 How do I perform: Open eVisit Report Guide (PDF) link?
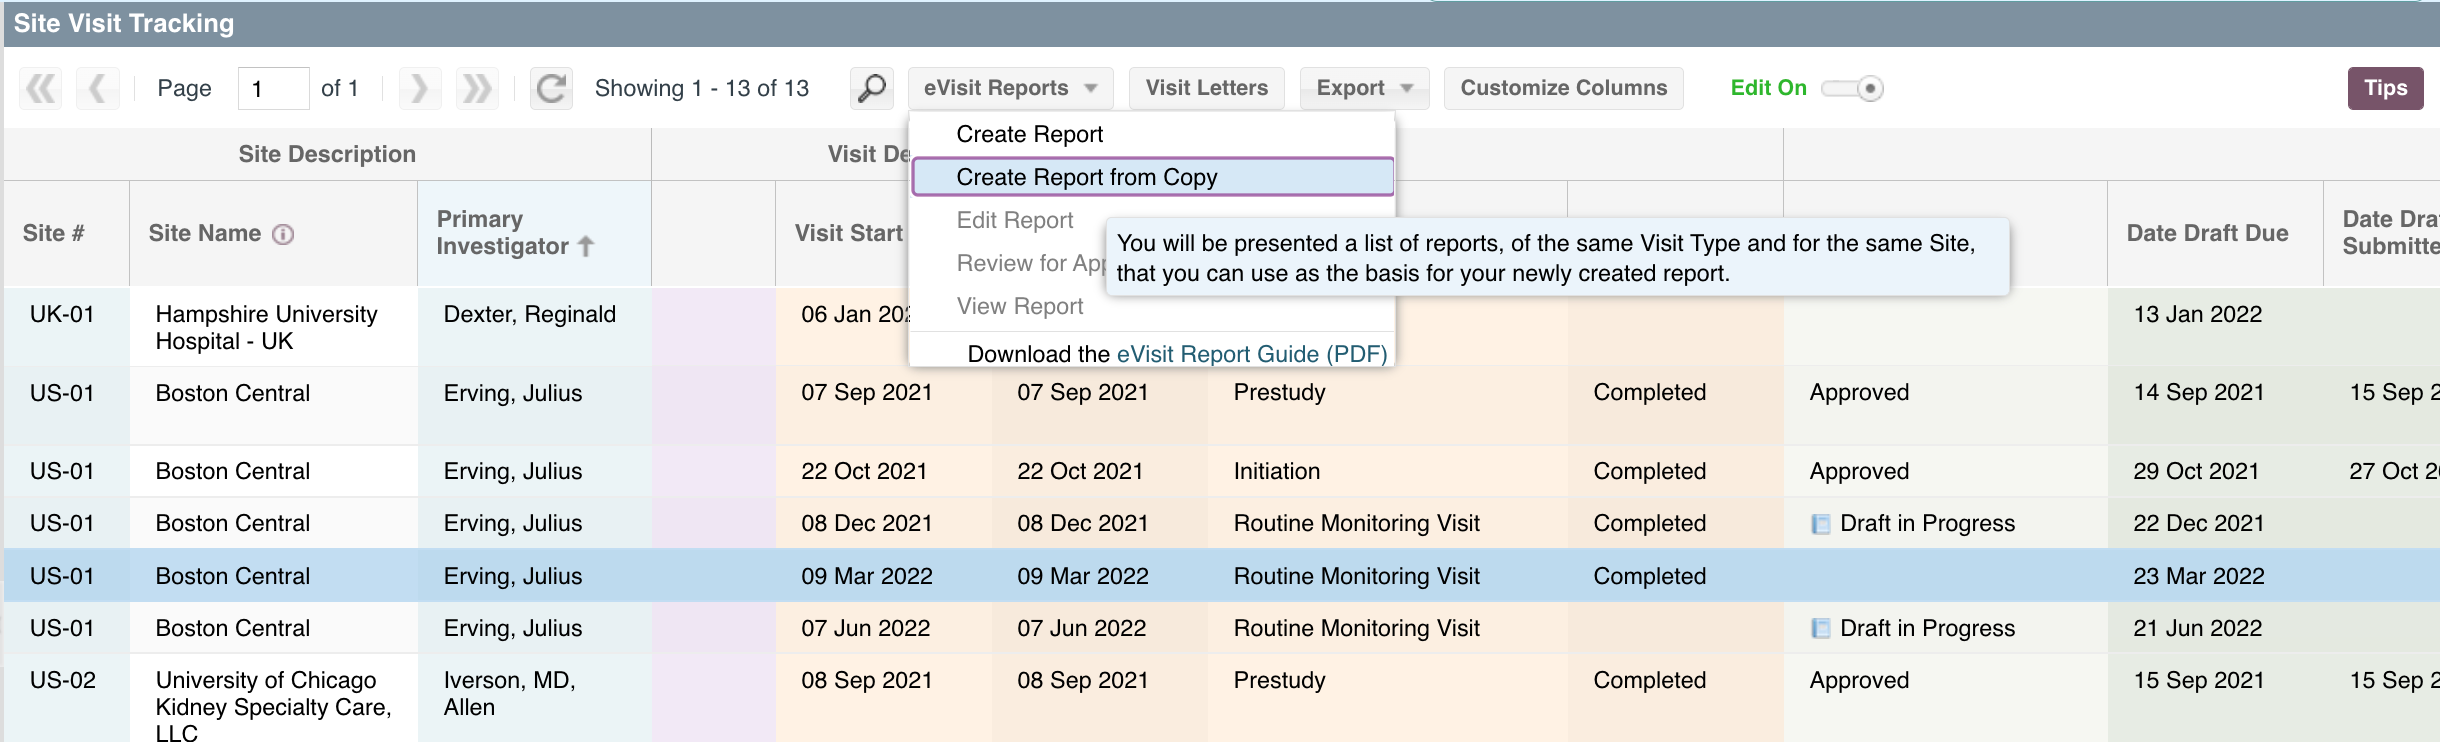click(x=1251, y=354)
